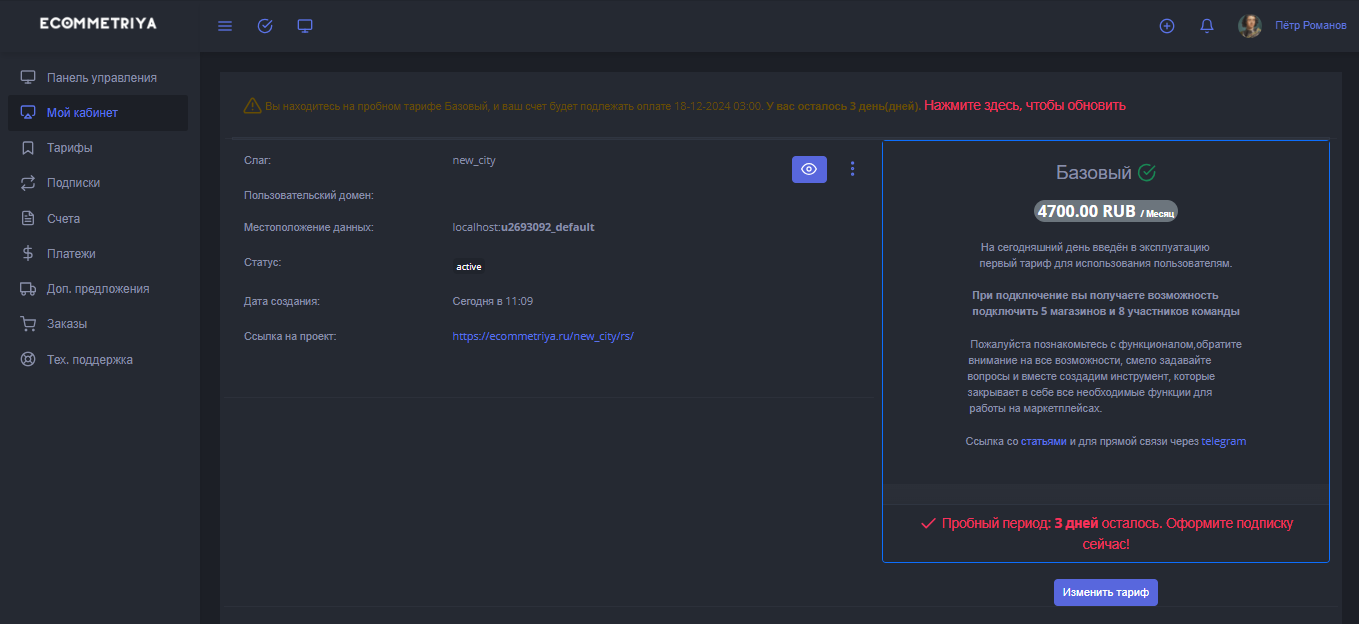Click the monitor icon in top bar
The height and width of the screenshot is (624, 1359).
305,26
